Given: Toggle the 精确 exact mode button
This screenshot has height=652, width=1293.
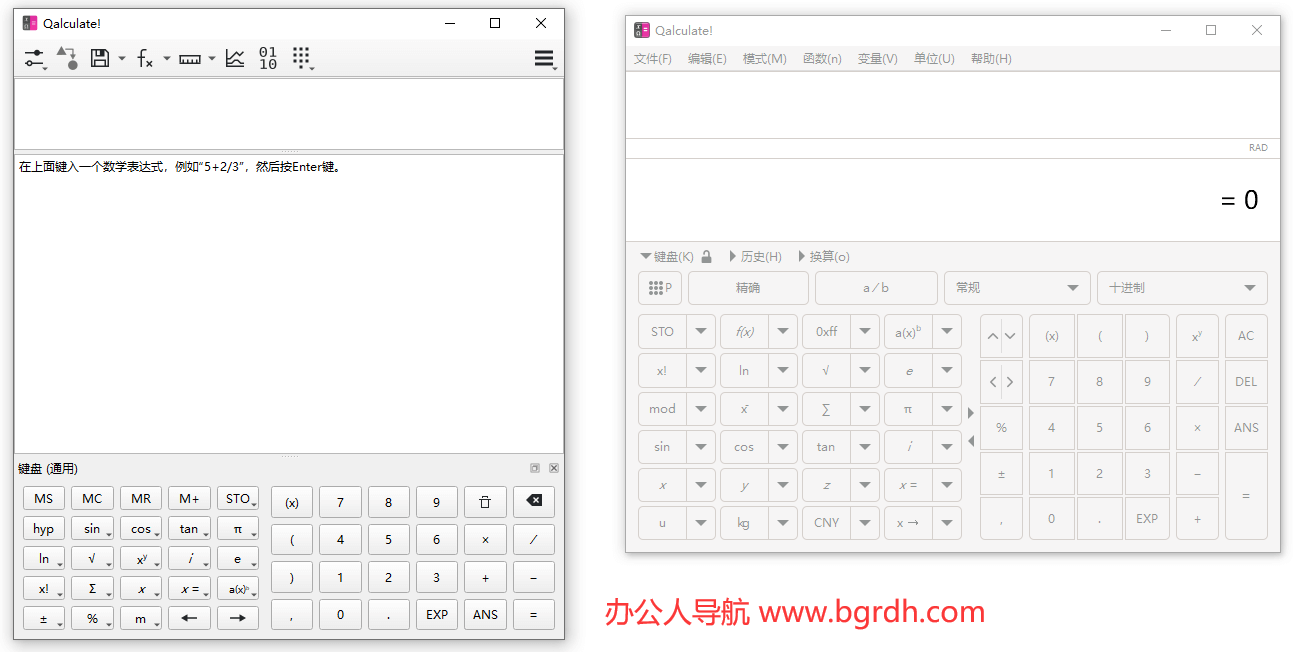Looking at the screenshot, I should 748,288.
